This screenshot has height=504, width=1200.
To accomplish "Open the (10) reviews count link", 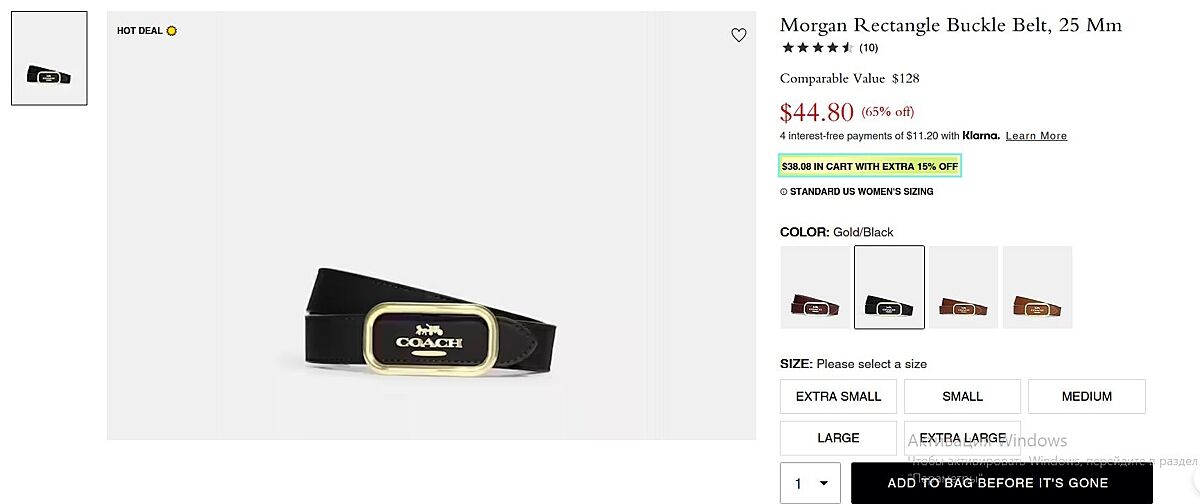I will (869, 47).
